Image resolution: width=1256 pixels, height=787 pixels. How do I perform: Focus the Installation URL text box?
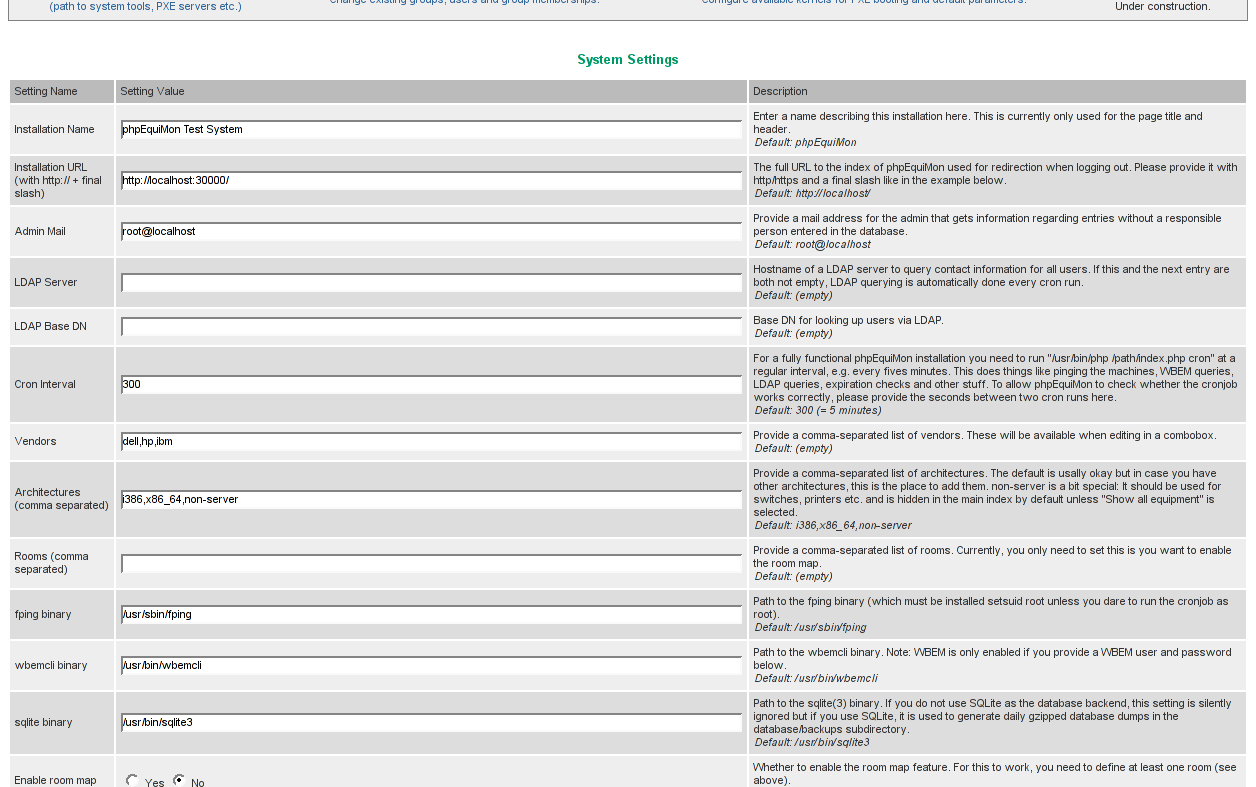click(x=431, y=181)
